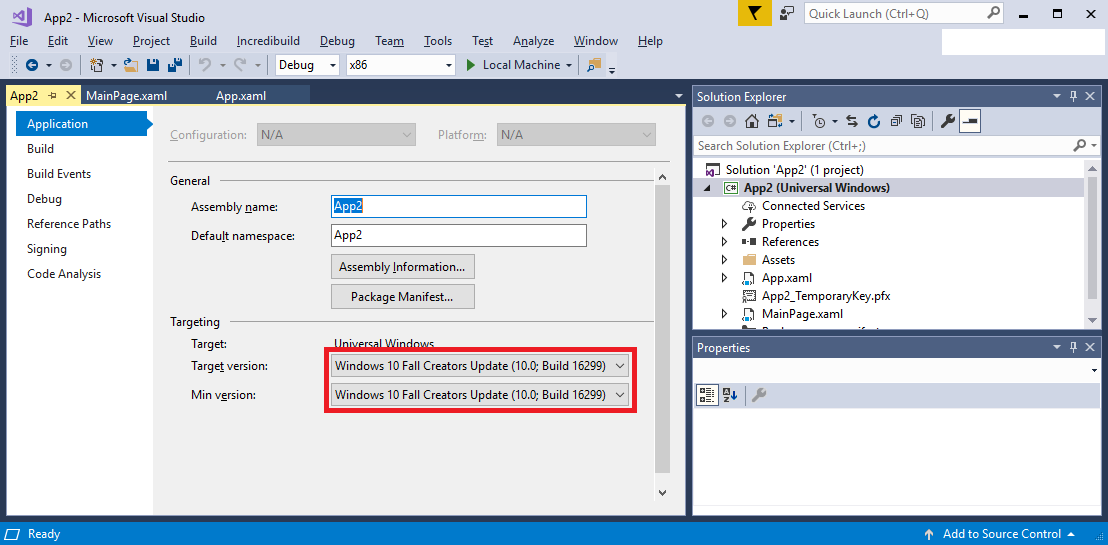The width and height of the screenshot is (1108, 545).
Task: Click the Save All double-floppy icon
Action: coord(175,65)
